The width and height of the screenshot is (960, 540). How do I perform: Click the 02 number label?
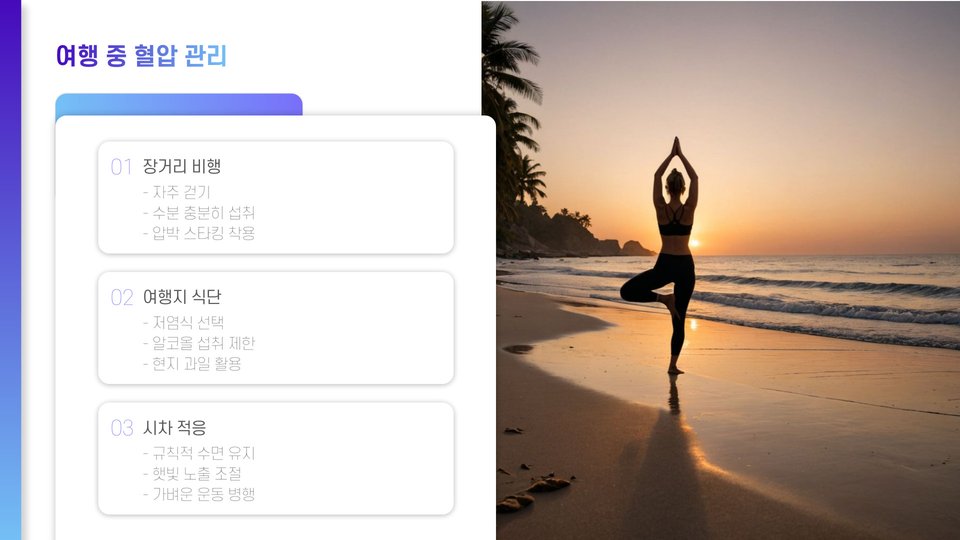pos(122,298)
